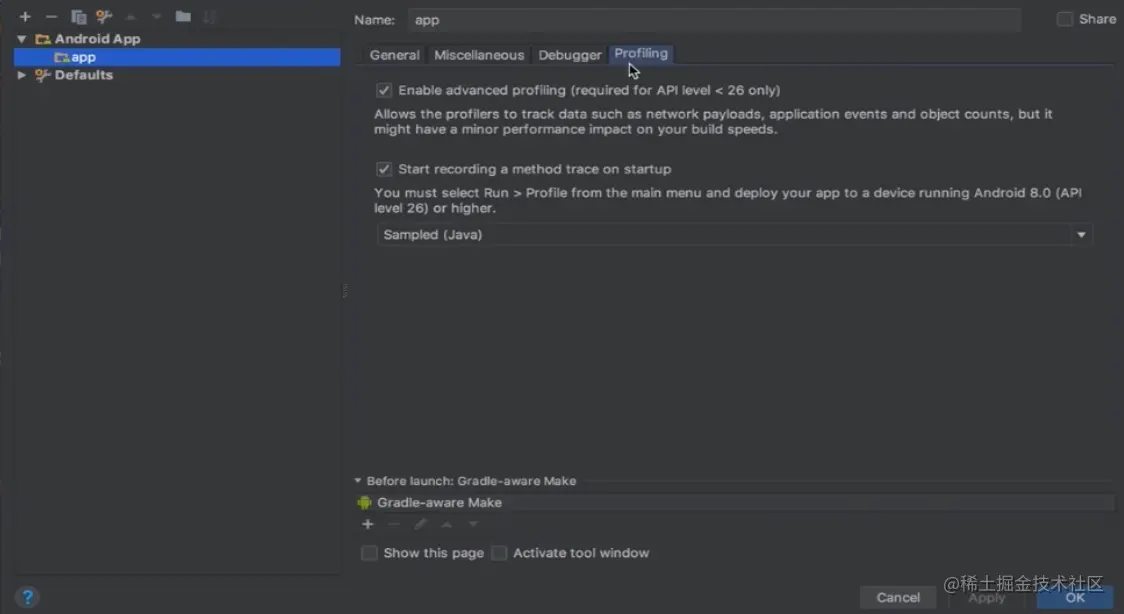Click the Cancel button
The image size is (1124, 614).
click(x=898, y=597)
